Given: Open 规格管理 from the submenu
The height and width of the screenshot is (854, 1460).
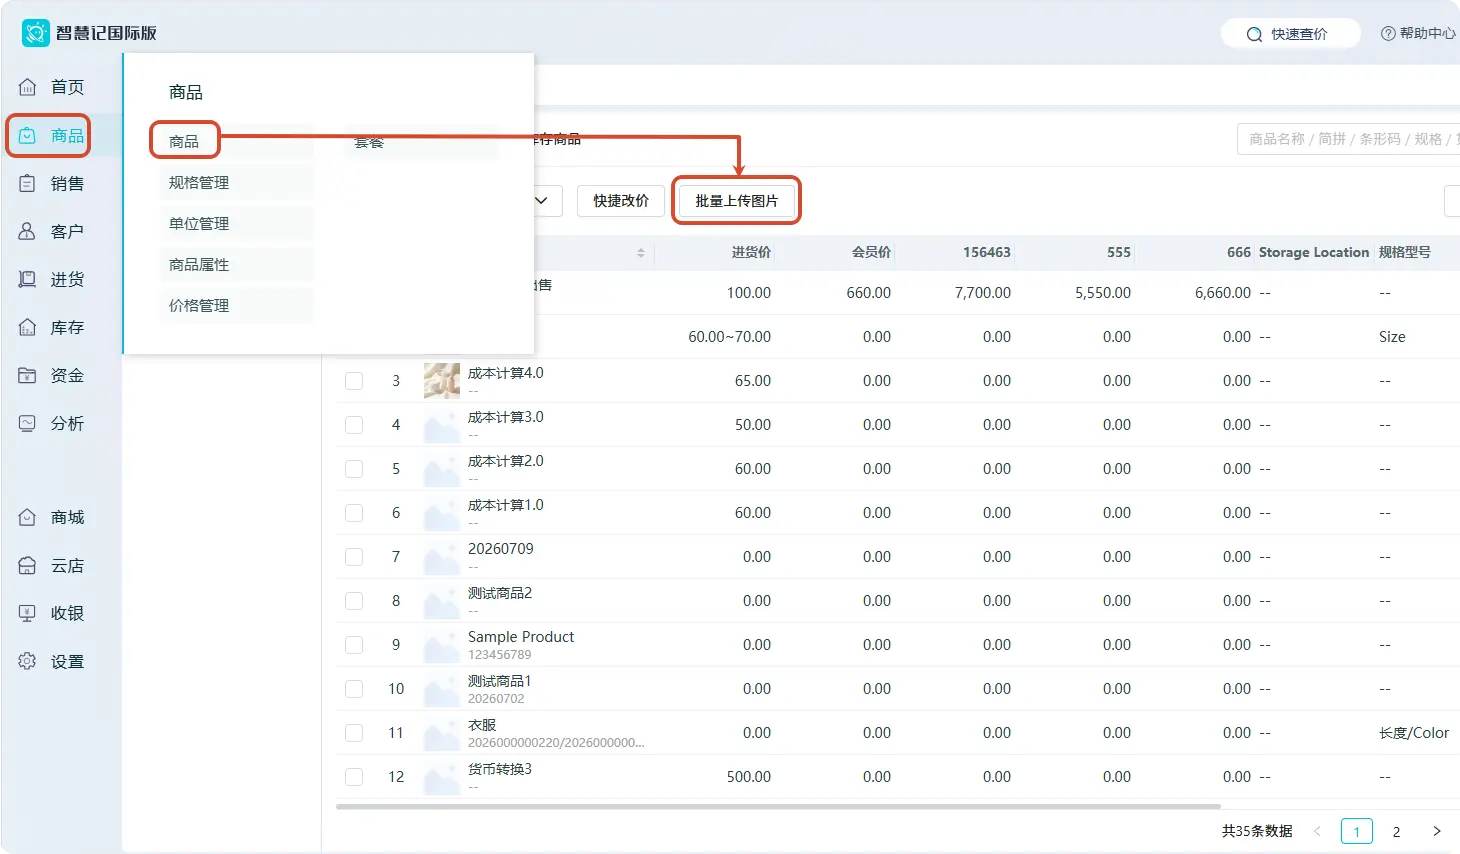Looking at the screenshot, I should (x=236, y=183).
